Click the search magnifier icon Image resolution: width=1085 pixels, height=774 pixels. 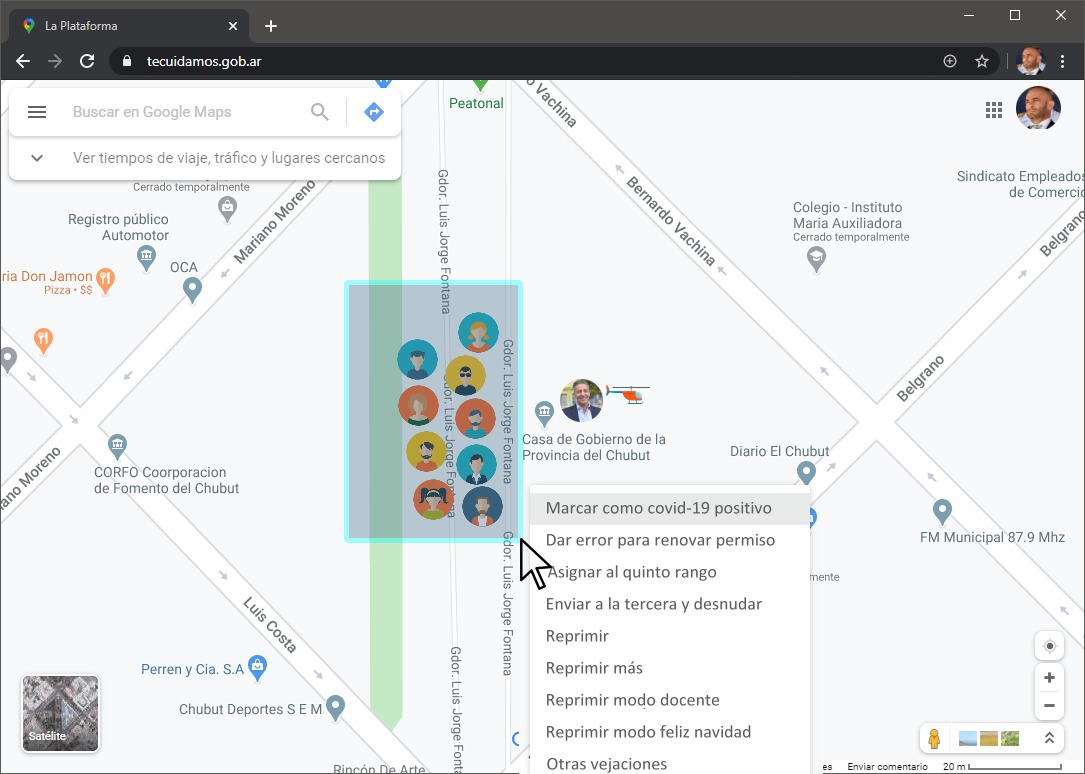click(x=319, y=112)
